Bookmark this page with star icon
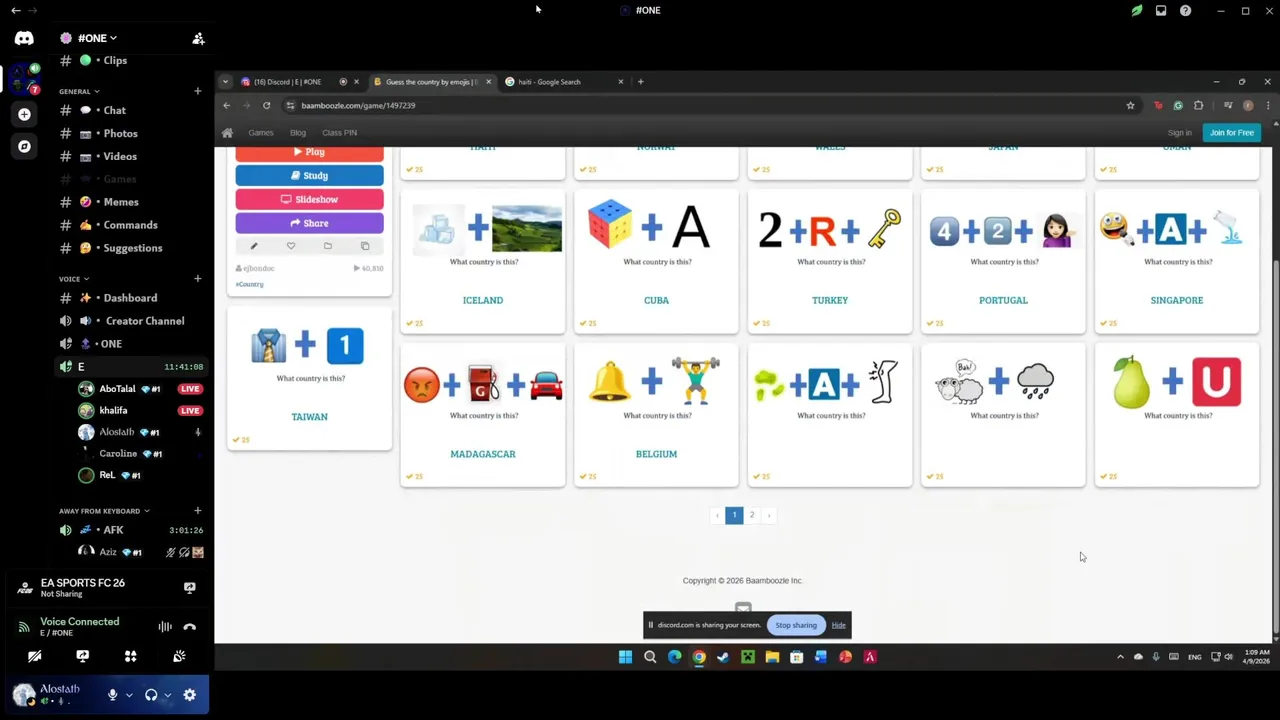Screen dimensions: 1280x720 [x=1131, y=105]
